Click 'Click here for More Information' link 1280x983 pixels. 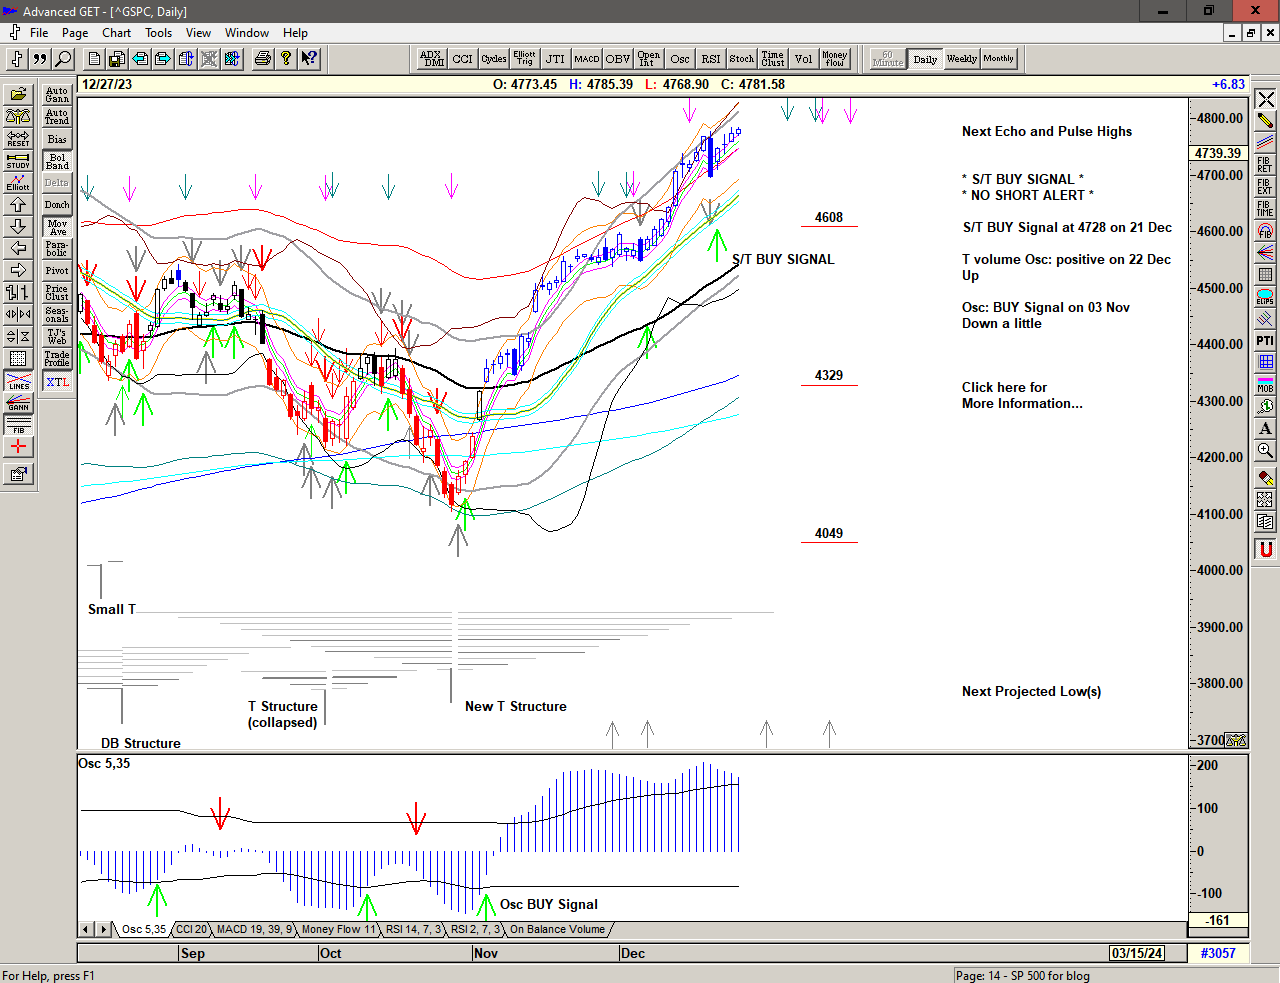(1021, 395)
